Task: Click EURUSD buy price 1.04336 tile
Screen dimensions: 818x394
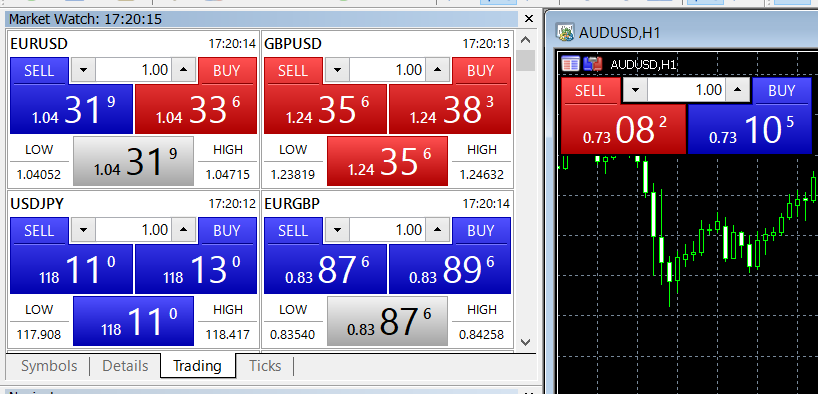Action: click(196, 109)
